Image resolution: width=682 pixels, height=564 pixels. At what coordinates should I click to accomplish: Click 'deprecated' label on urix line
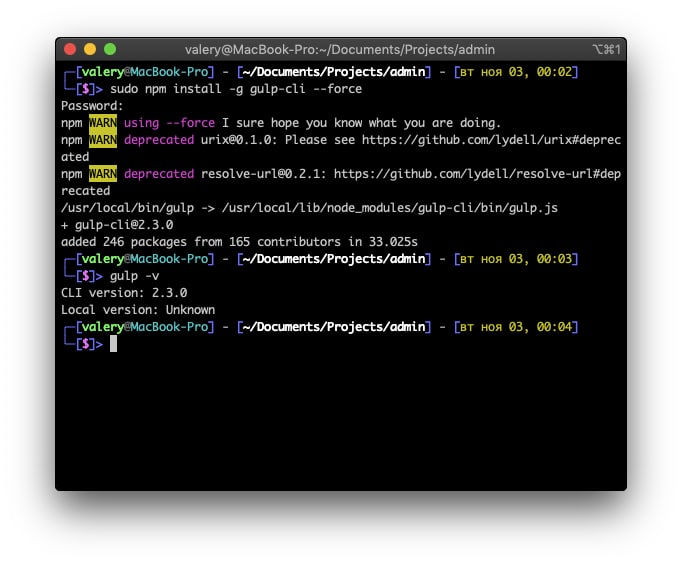pyautogui.click(x=159, y=140)
